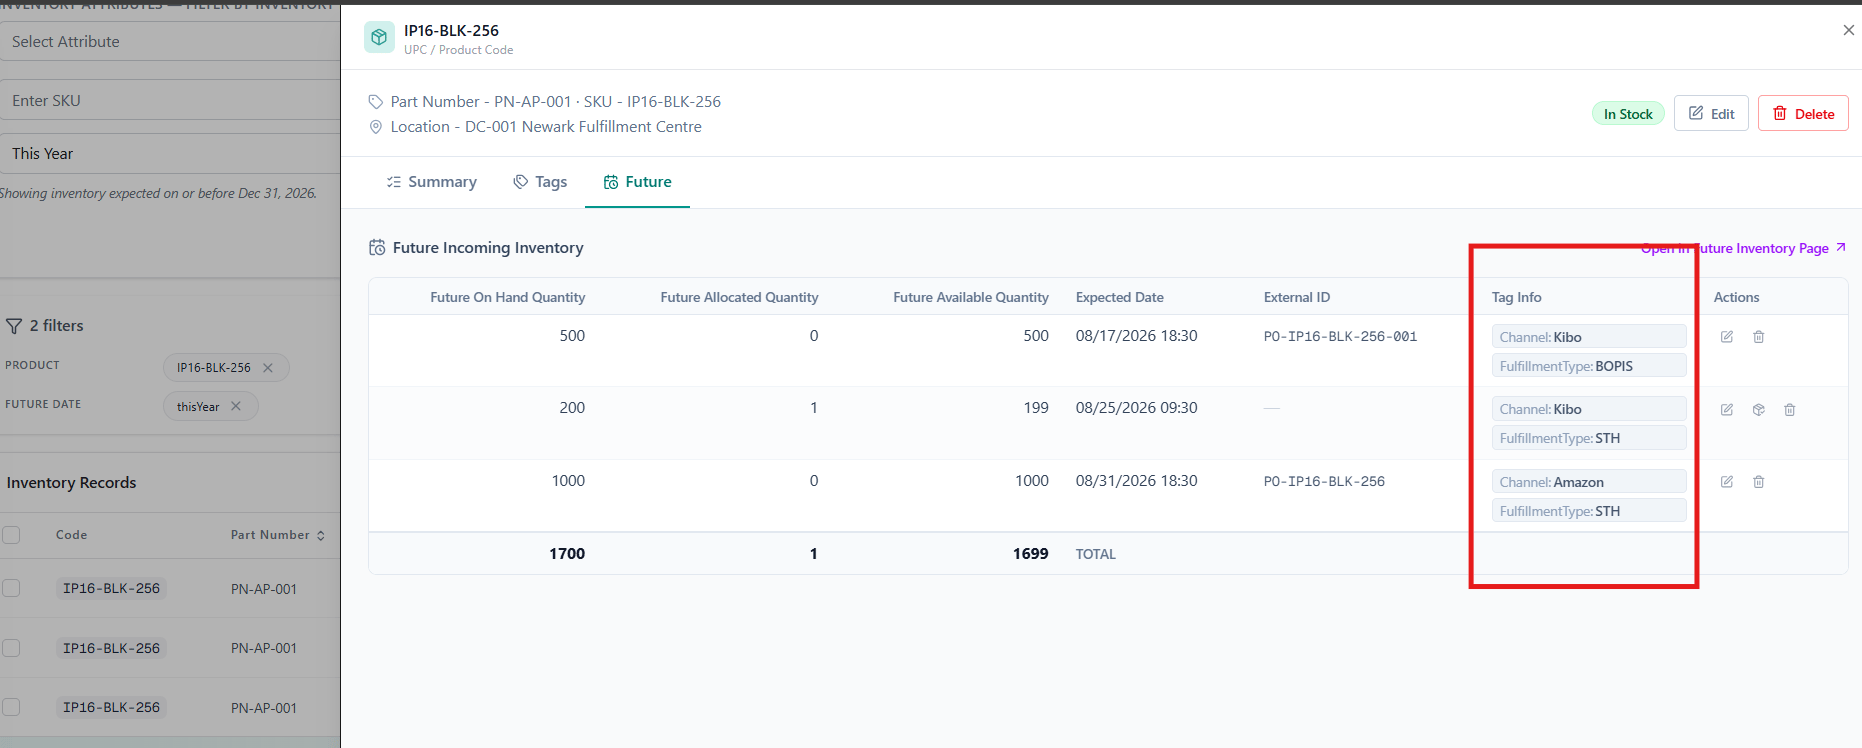Click the product cube icon beside IP16-BLK-256
Screen dimensions: 1862x748
(x=379, y=38)
